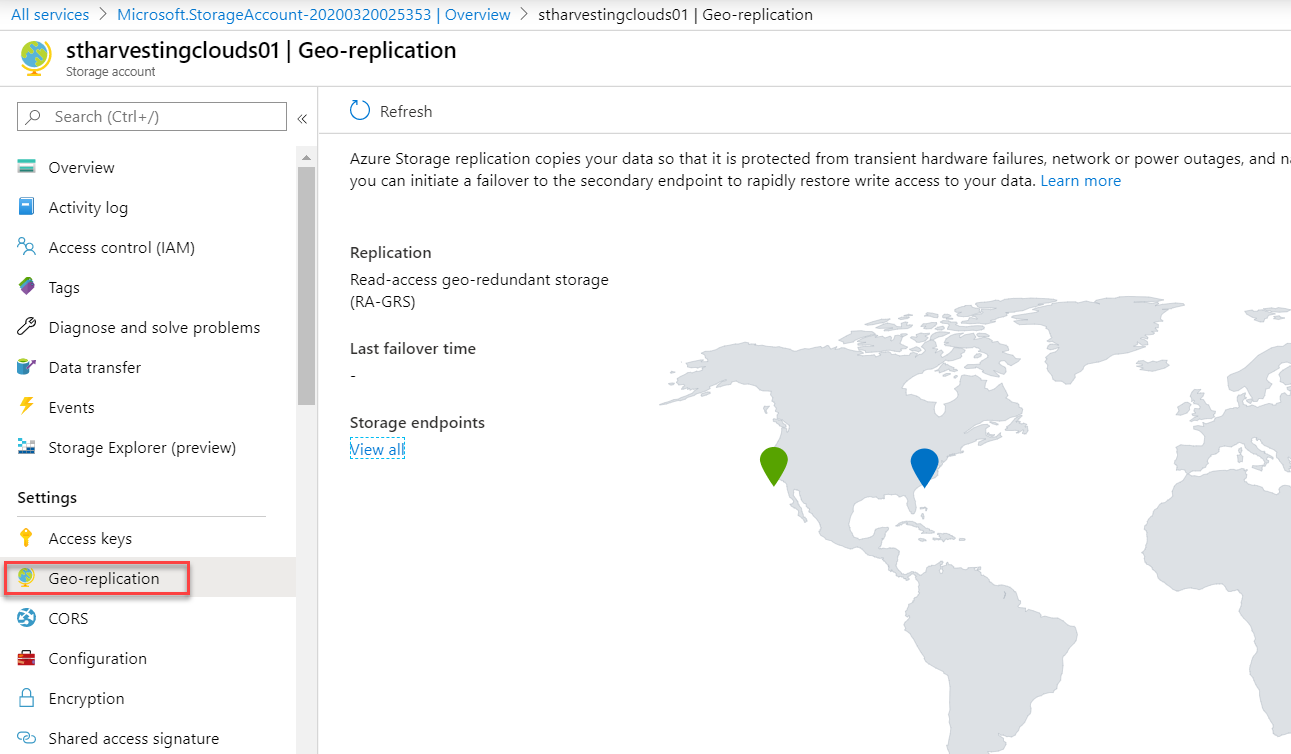Click the Data transfer bucket icon
This screenshot has height=754, width=1291.
tap(27, 367)
